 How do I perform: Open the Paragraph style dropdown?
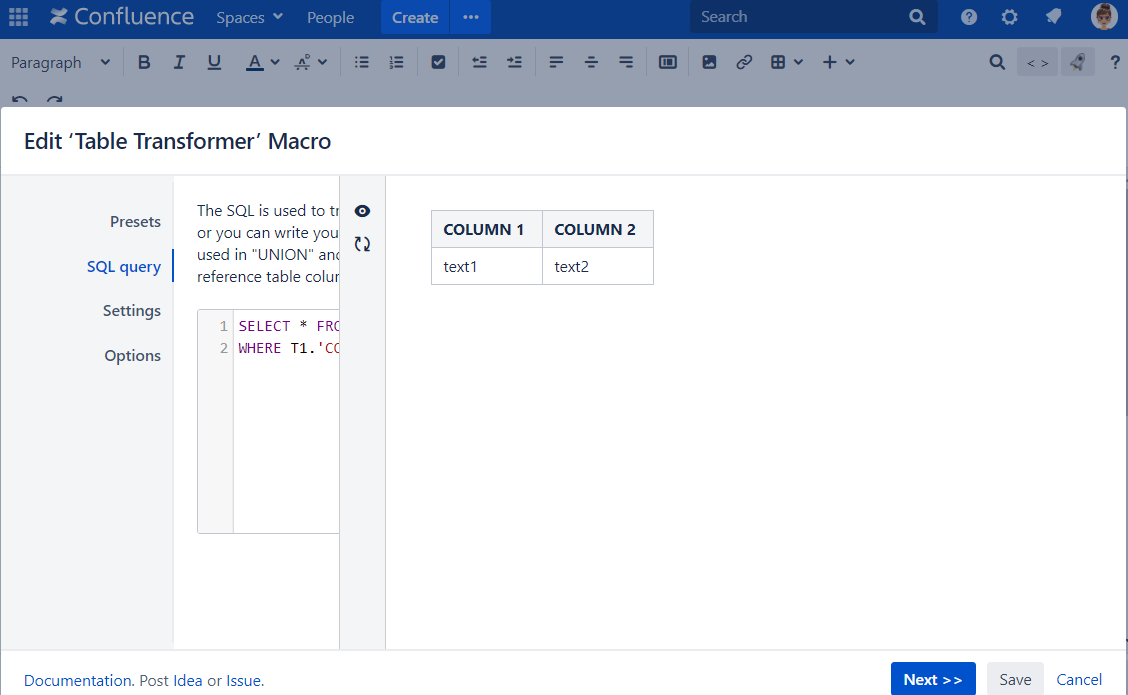[60, 61]
